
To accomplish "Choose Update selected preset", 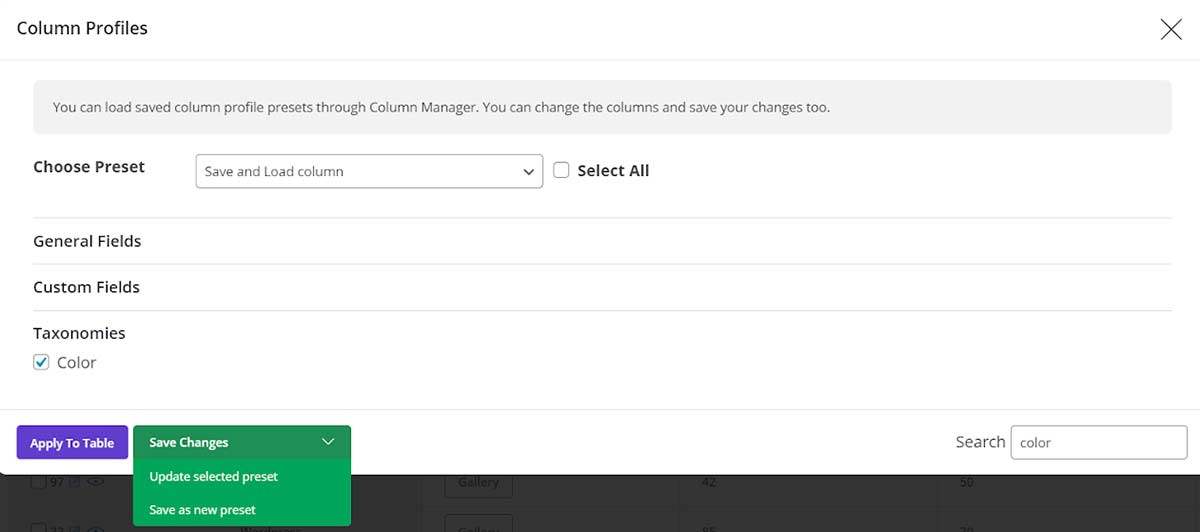I will [x=213, y=477].
